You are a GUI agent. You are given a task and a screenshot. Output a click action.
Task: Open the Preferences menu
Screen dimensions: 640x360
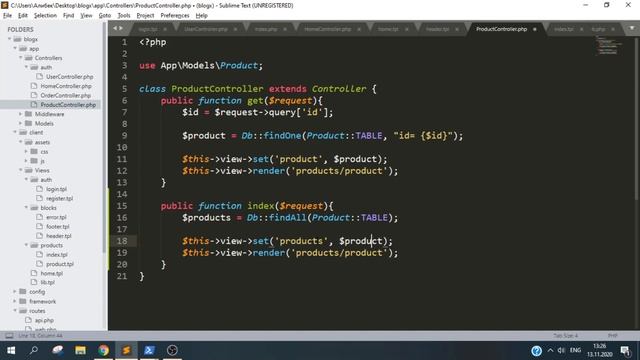(x=175, y=16)
